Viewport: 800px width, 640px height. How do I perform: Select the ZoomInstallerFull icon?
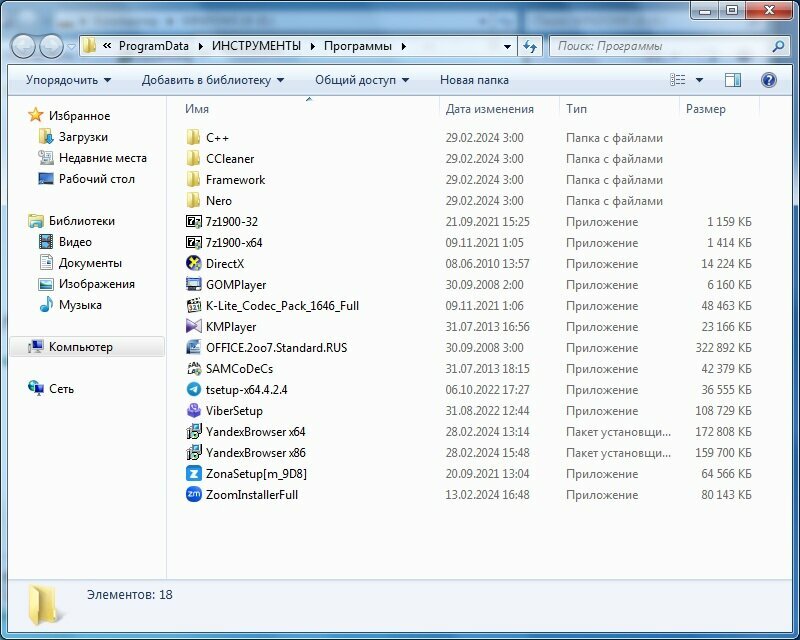[193, 494]
